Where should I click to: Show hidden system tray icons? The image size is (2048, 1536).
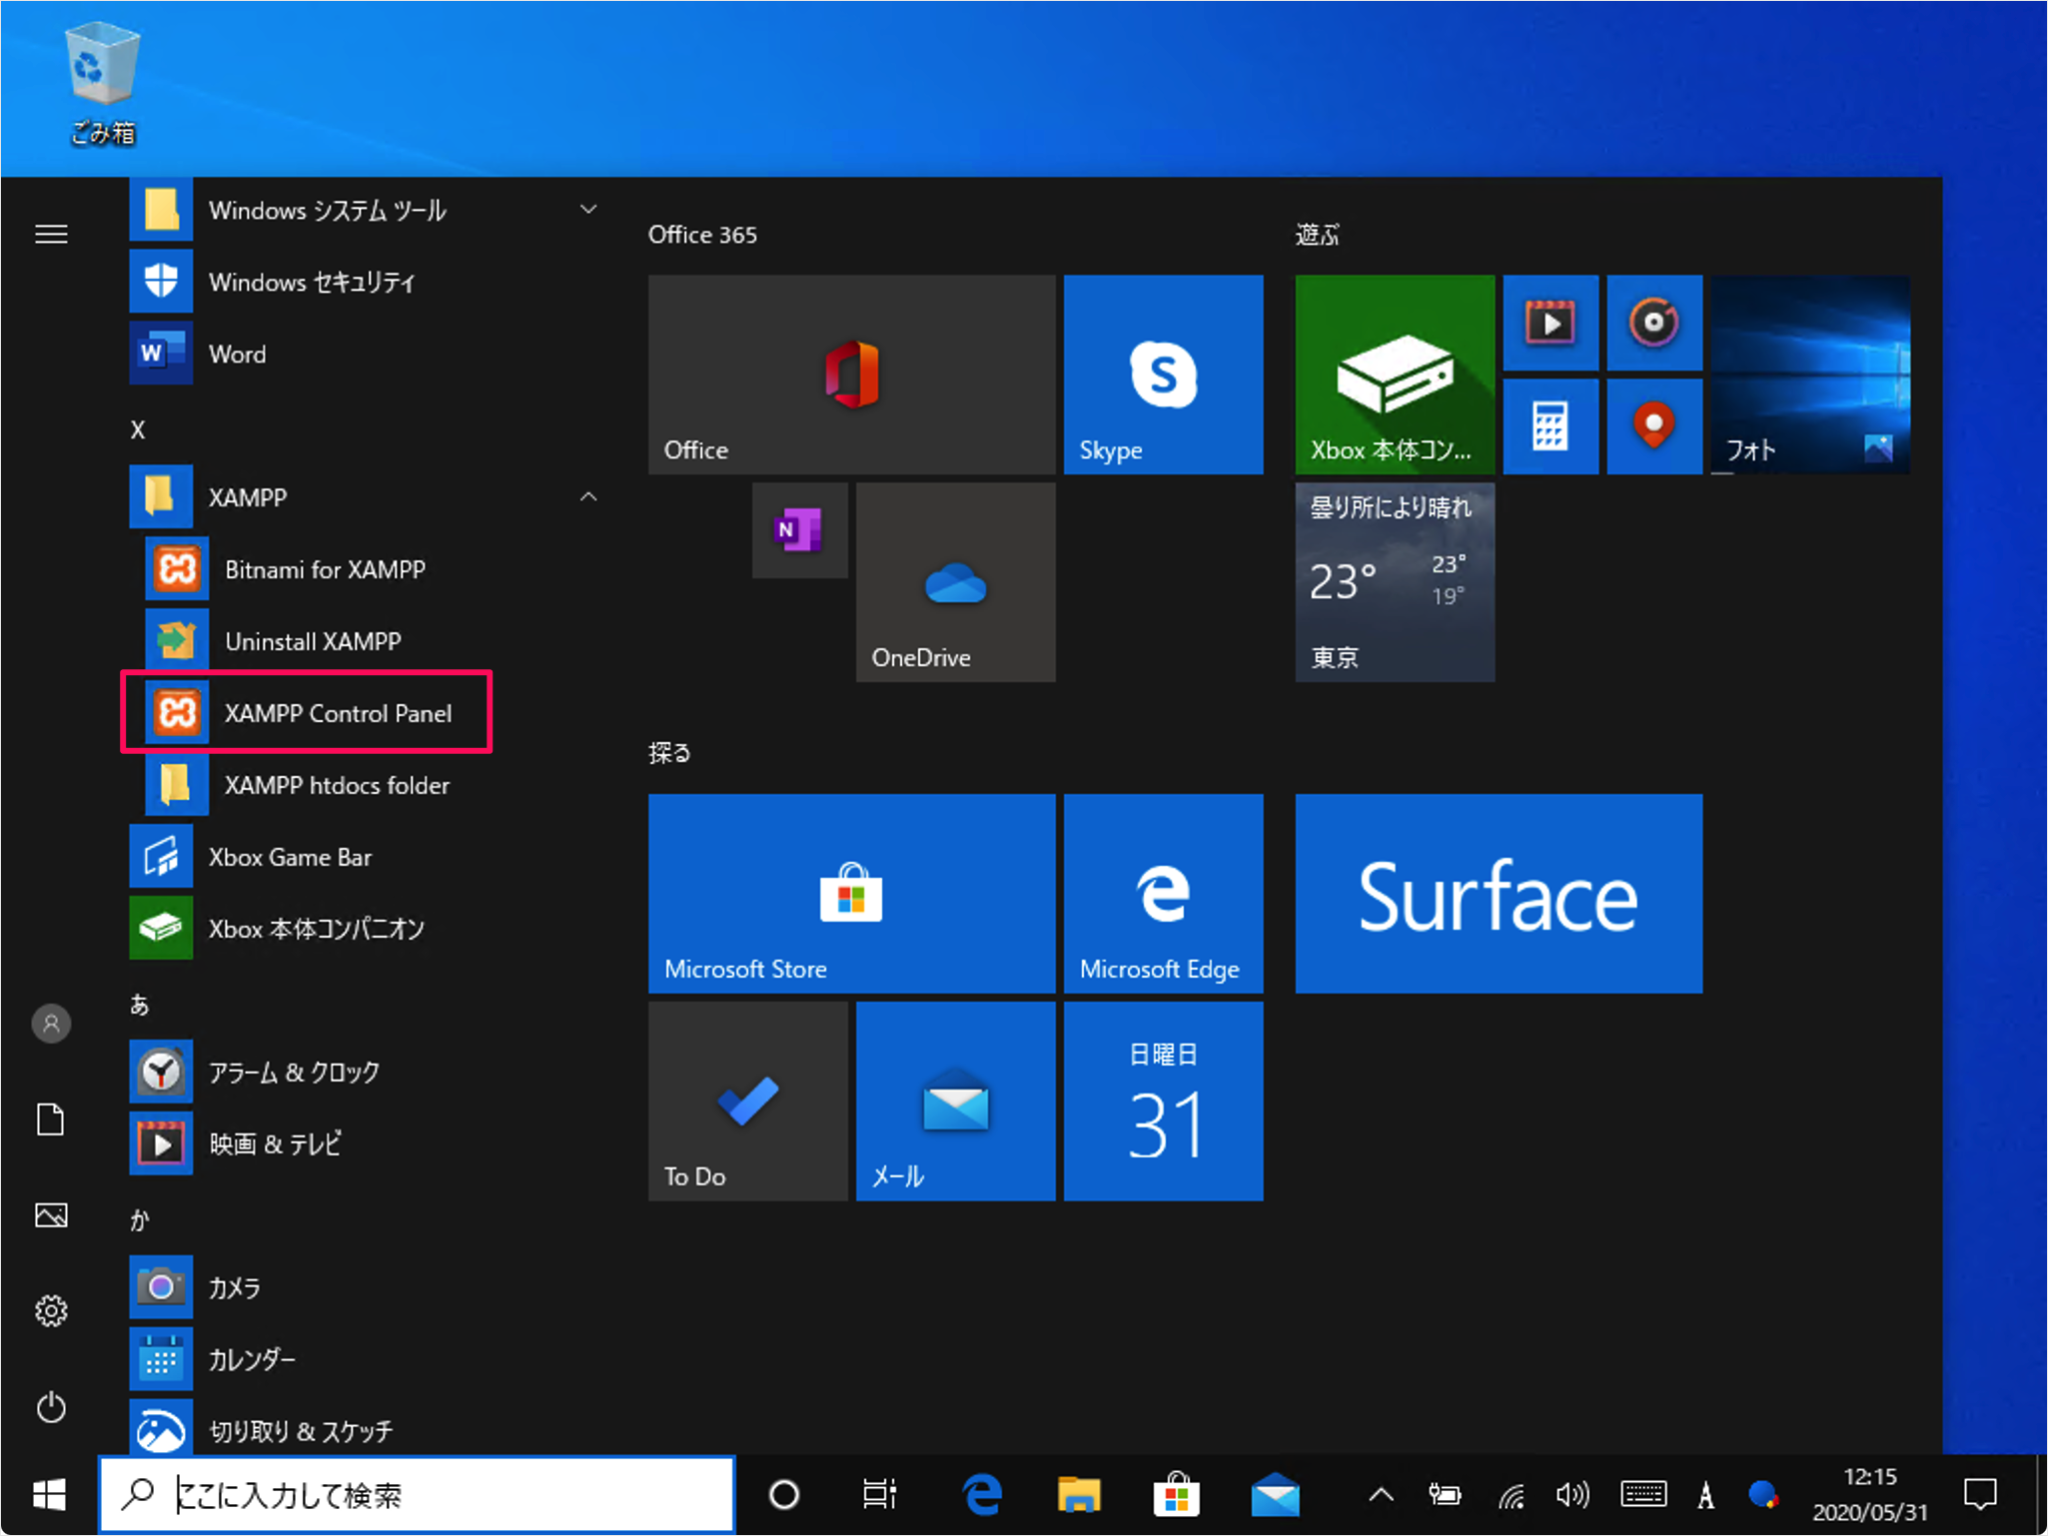tap(1381, 1495)
